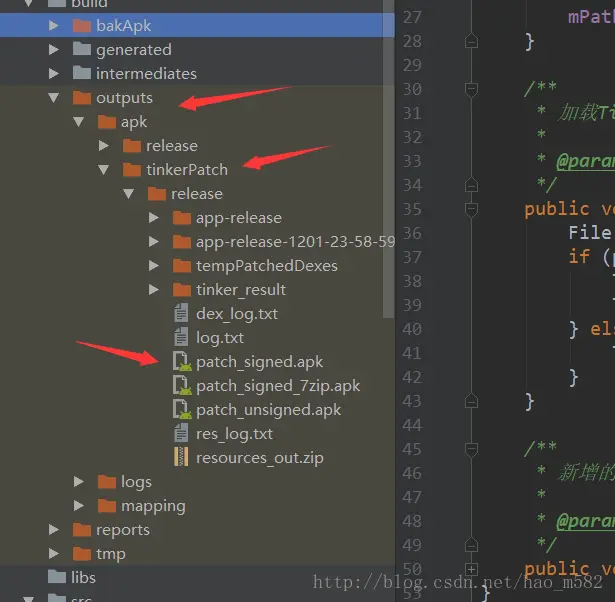Click the log.txt file icon
Screen dimensions: 615x602
pyautogui.click(x=181, y=337)
